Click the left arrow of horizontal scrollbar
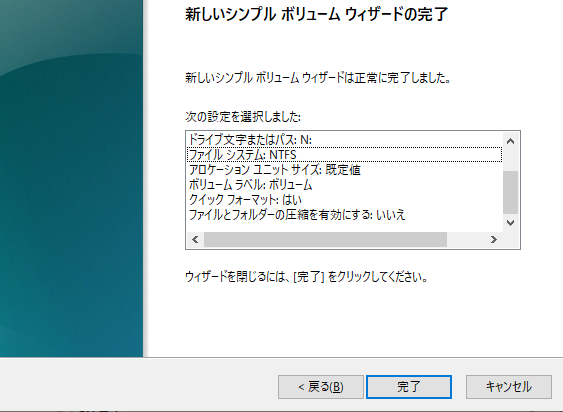Screen dimensions: 563x412 [195, 239]
